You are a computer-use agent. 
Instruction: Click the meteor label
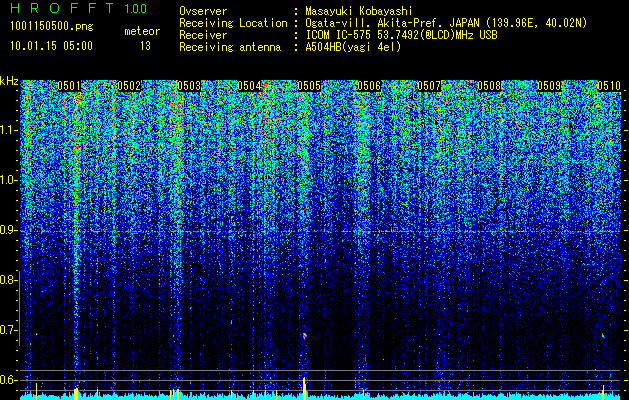pos(142,31)
